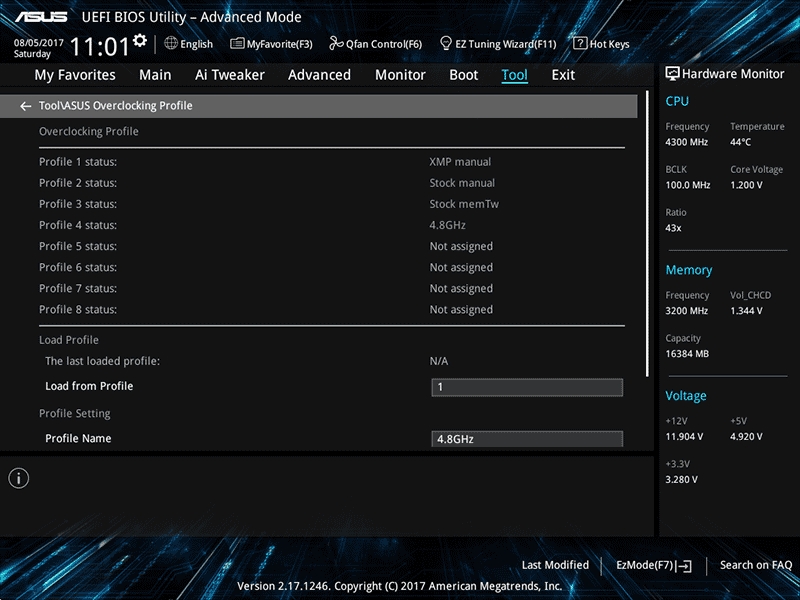This screenshot has height=600, width=800.
Task: Click the ASUS logo
Action: point(41,17)
